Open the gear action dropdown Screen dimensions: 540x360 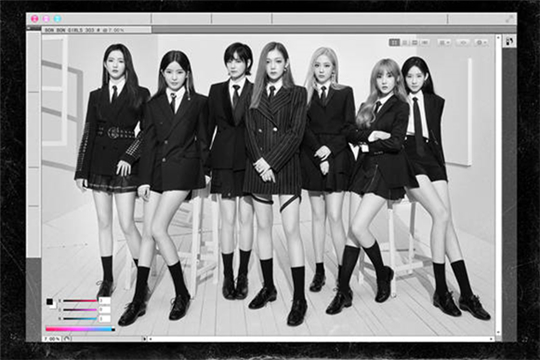[x=481, y=42]
